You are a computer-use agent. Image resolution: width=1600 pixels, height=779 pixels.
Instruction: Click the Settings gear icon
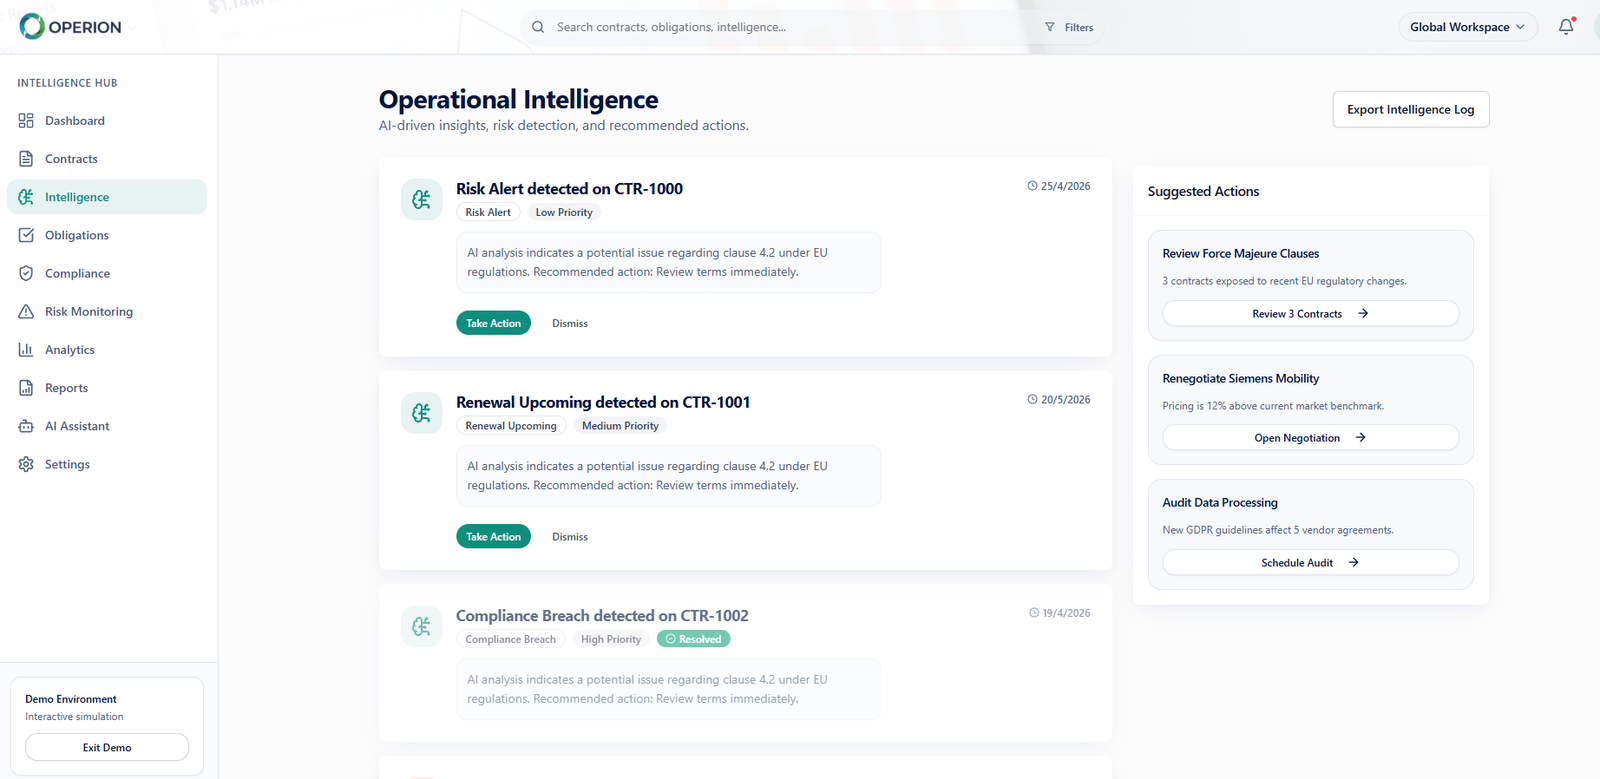(x=26, y=464)
